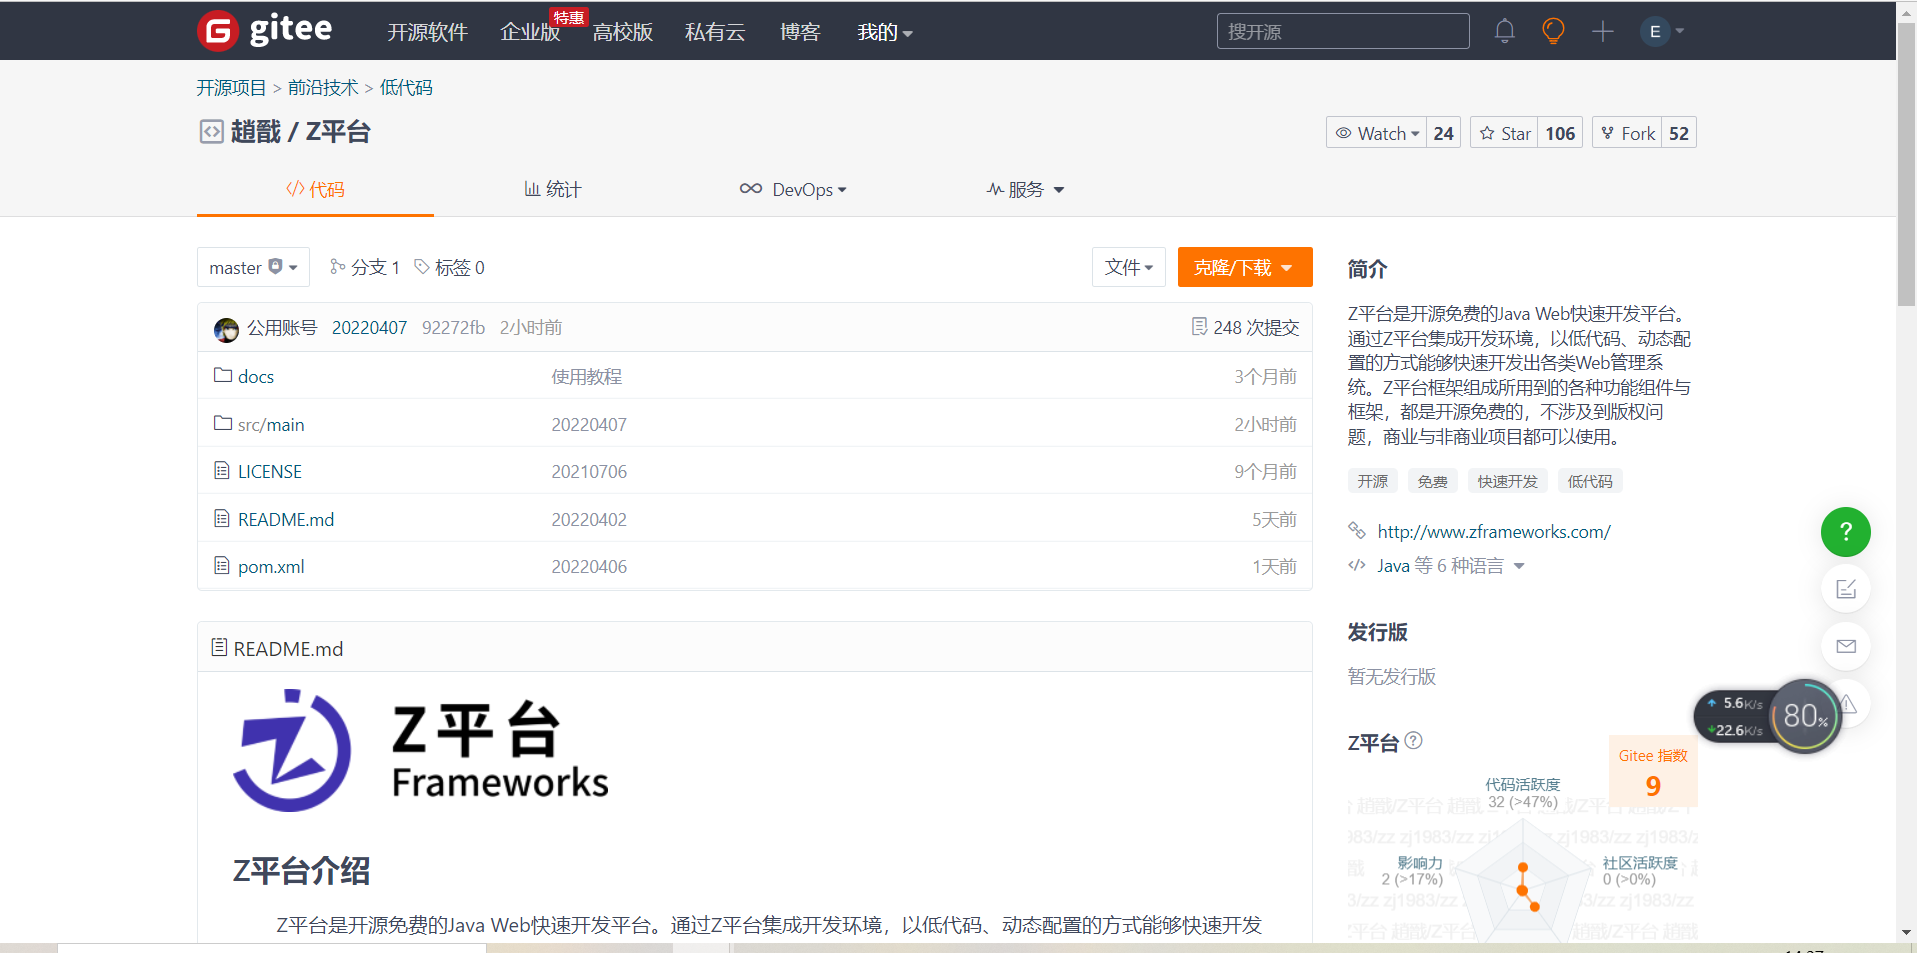Click the repository code icon beside title
The height and width of the screenshot is (953, 1917).
[211, 132]
